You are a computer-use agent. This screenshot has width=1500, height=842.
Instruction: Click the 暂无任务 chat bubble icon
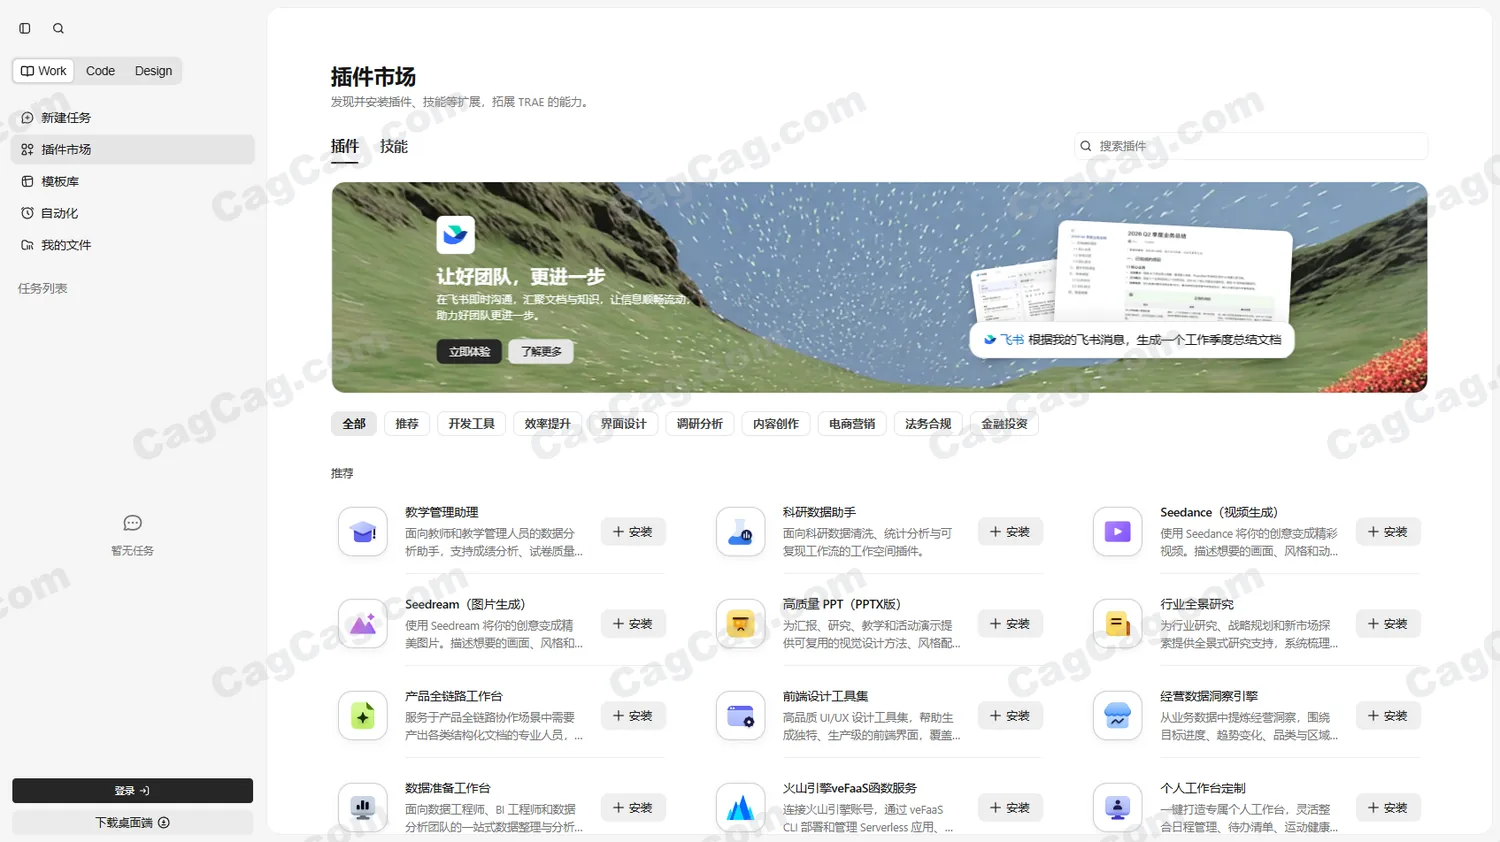(x=132, y=523)
